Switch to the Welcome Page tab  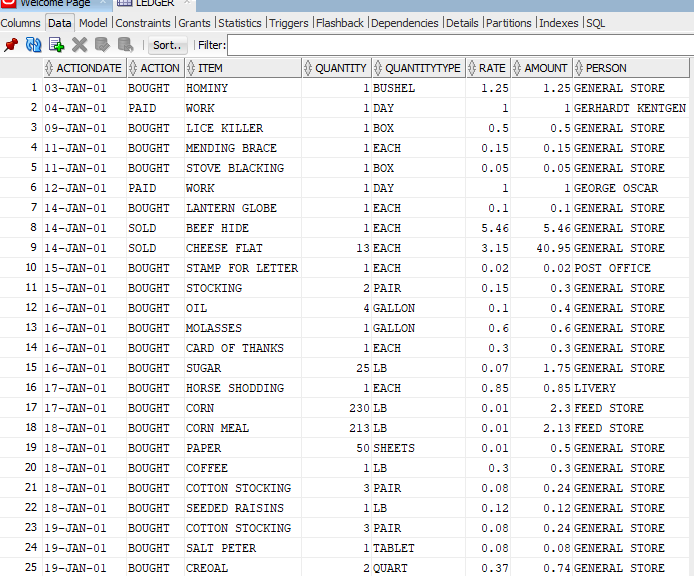coord(55,4)
